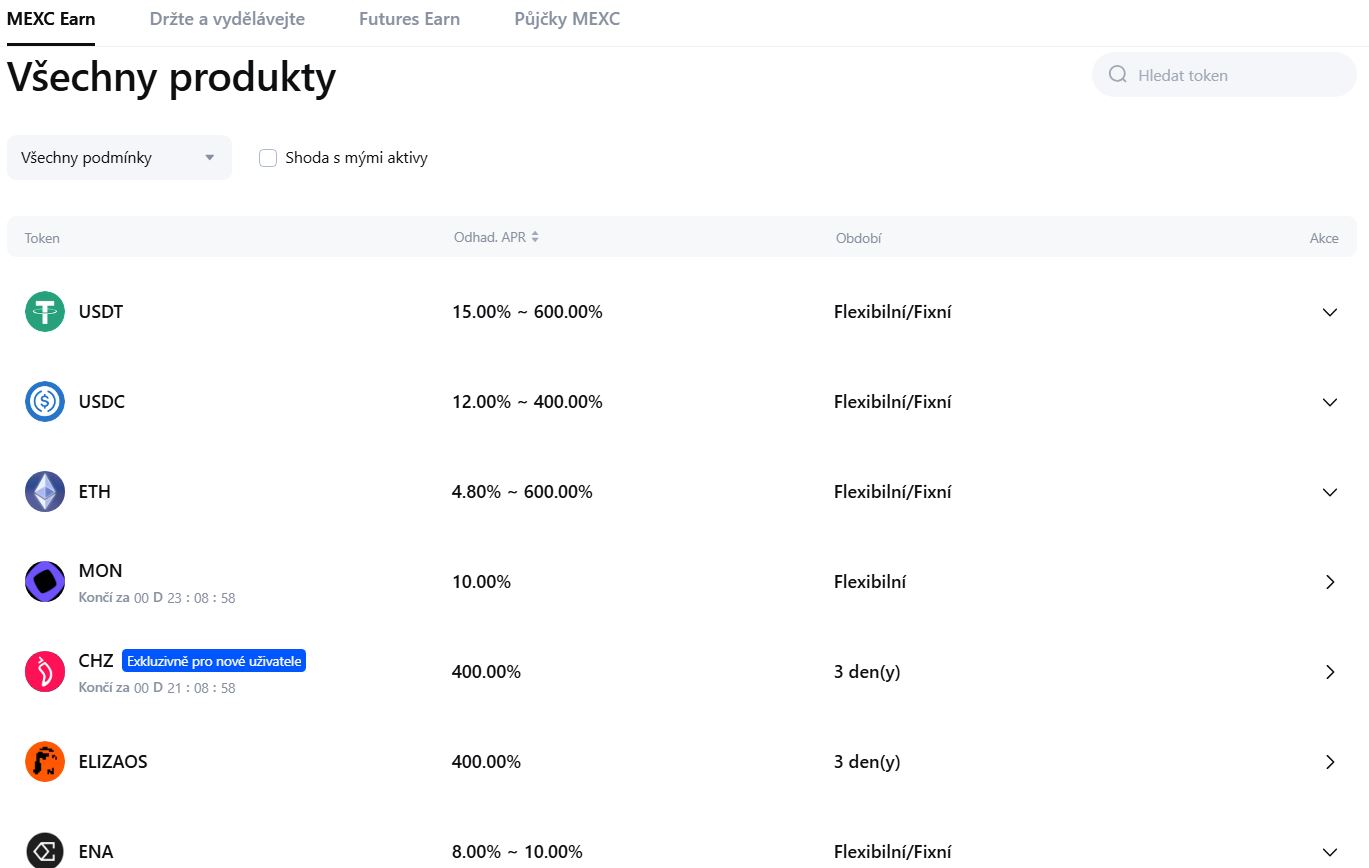Screen dimensions: 1369x868
Task: Click the USDT Tether coin icon
Action: point(45,312)
